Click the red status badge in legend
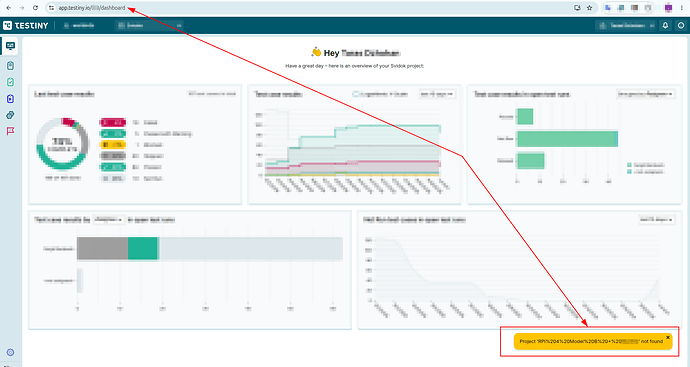 (113, 122)
